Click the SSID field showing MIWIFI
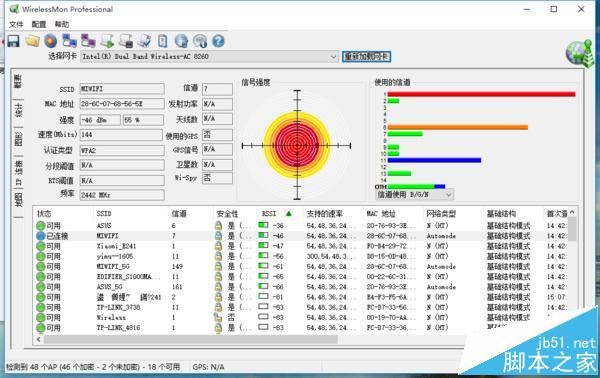600x378 pixels. pyautogui.click(x=122, y=89)
